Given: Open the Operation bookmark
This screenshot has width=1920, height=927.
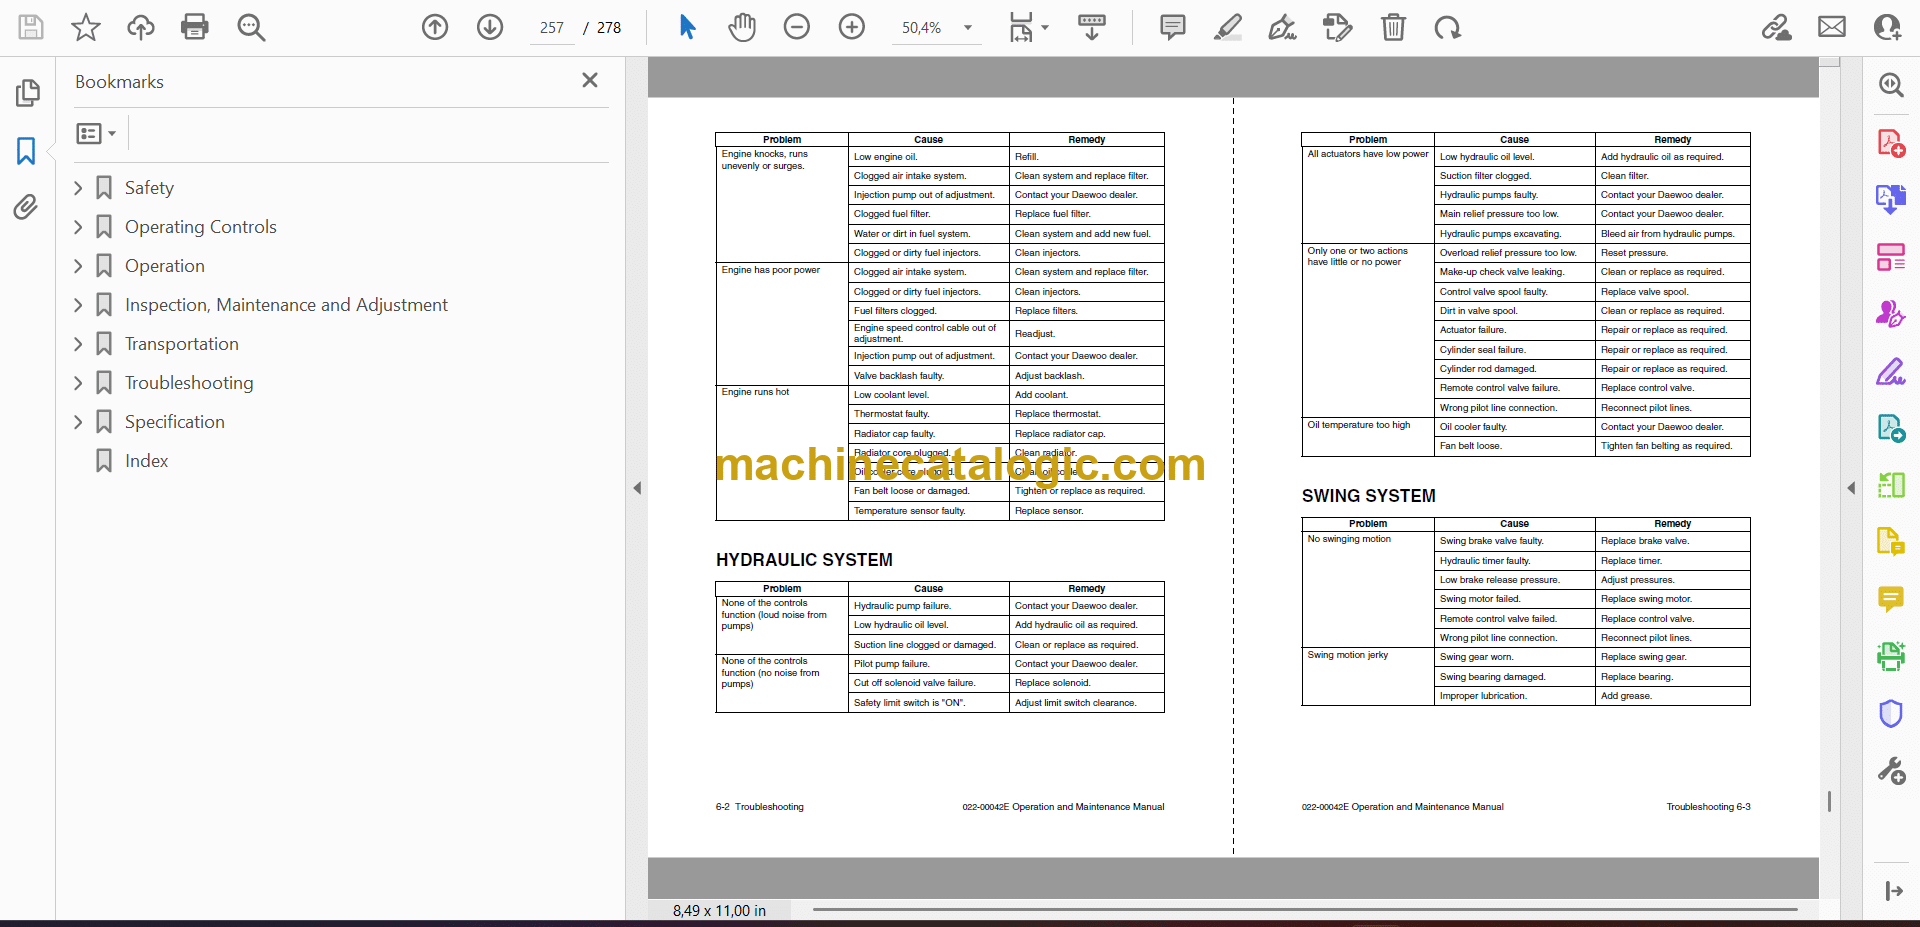Looking at the screenshot, I should (165, 266).
